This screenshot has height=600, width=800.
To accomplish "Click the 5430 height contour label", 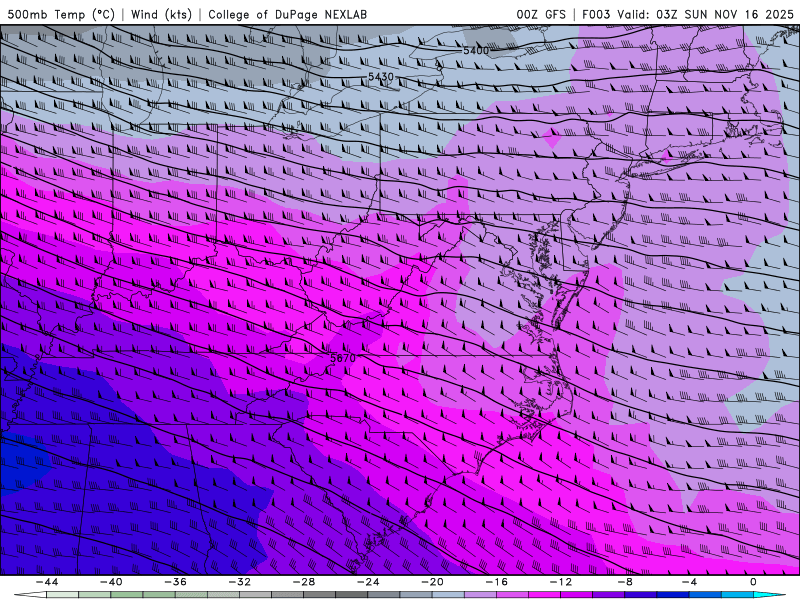I will point(381,77).
